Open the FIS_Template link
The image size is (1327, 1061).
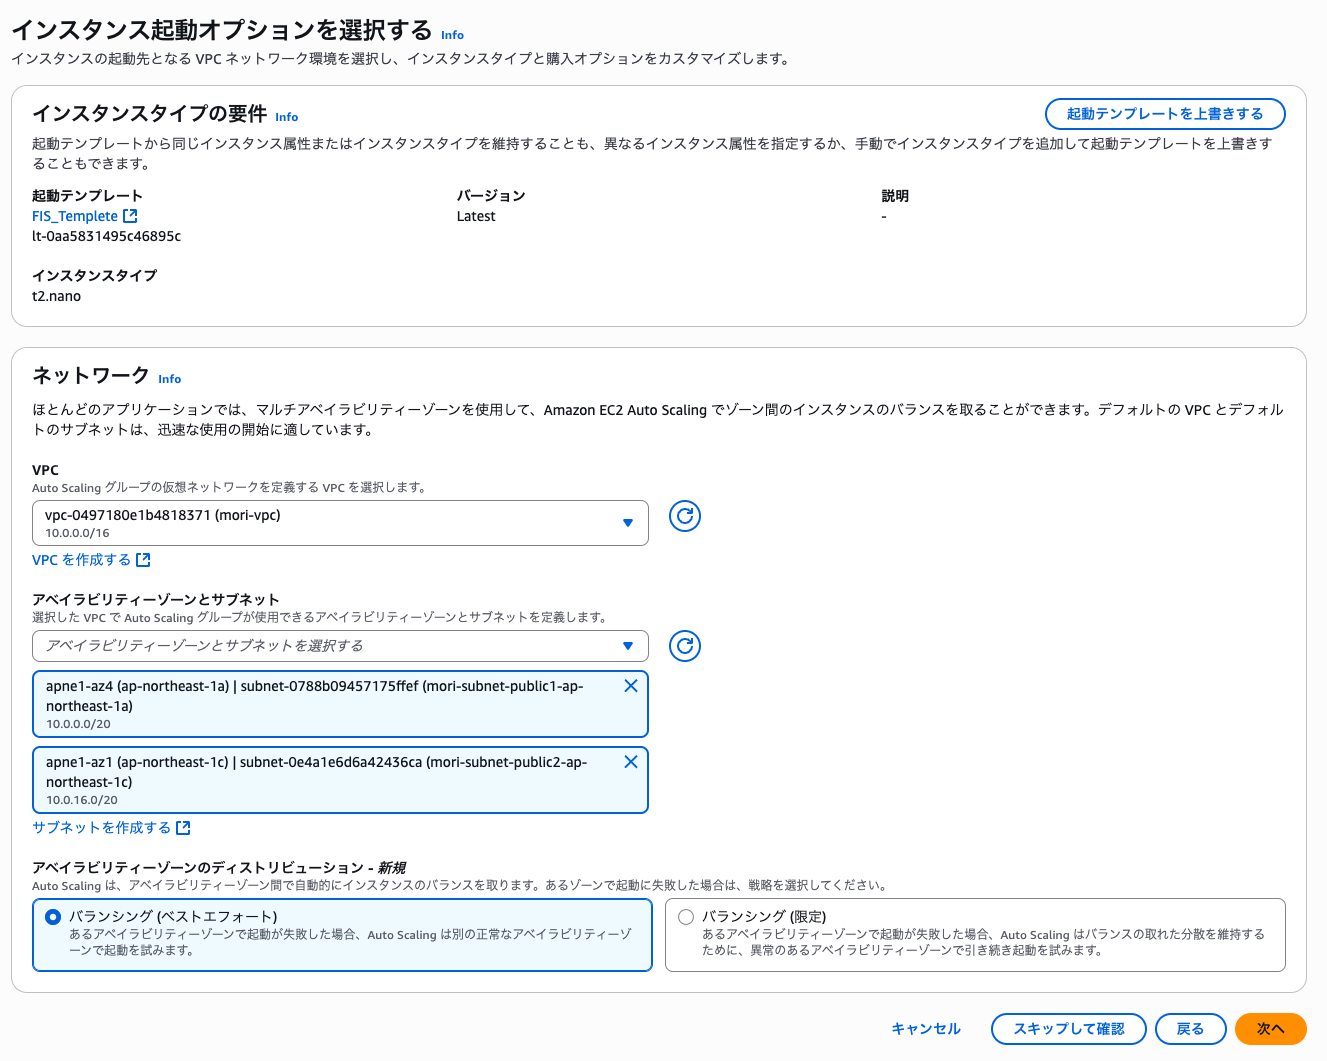coord(72,215)
